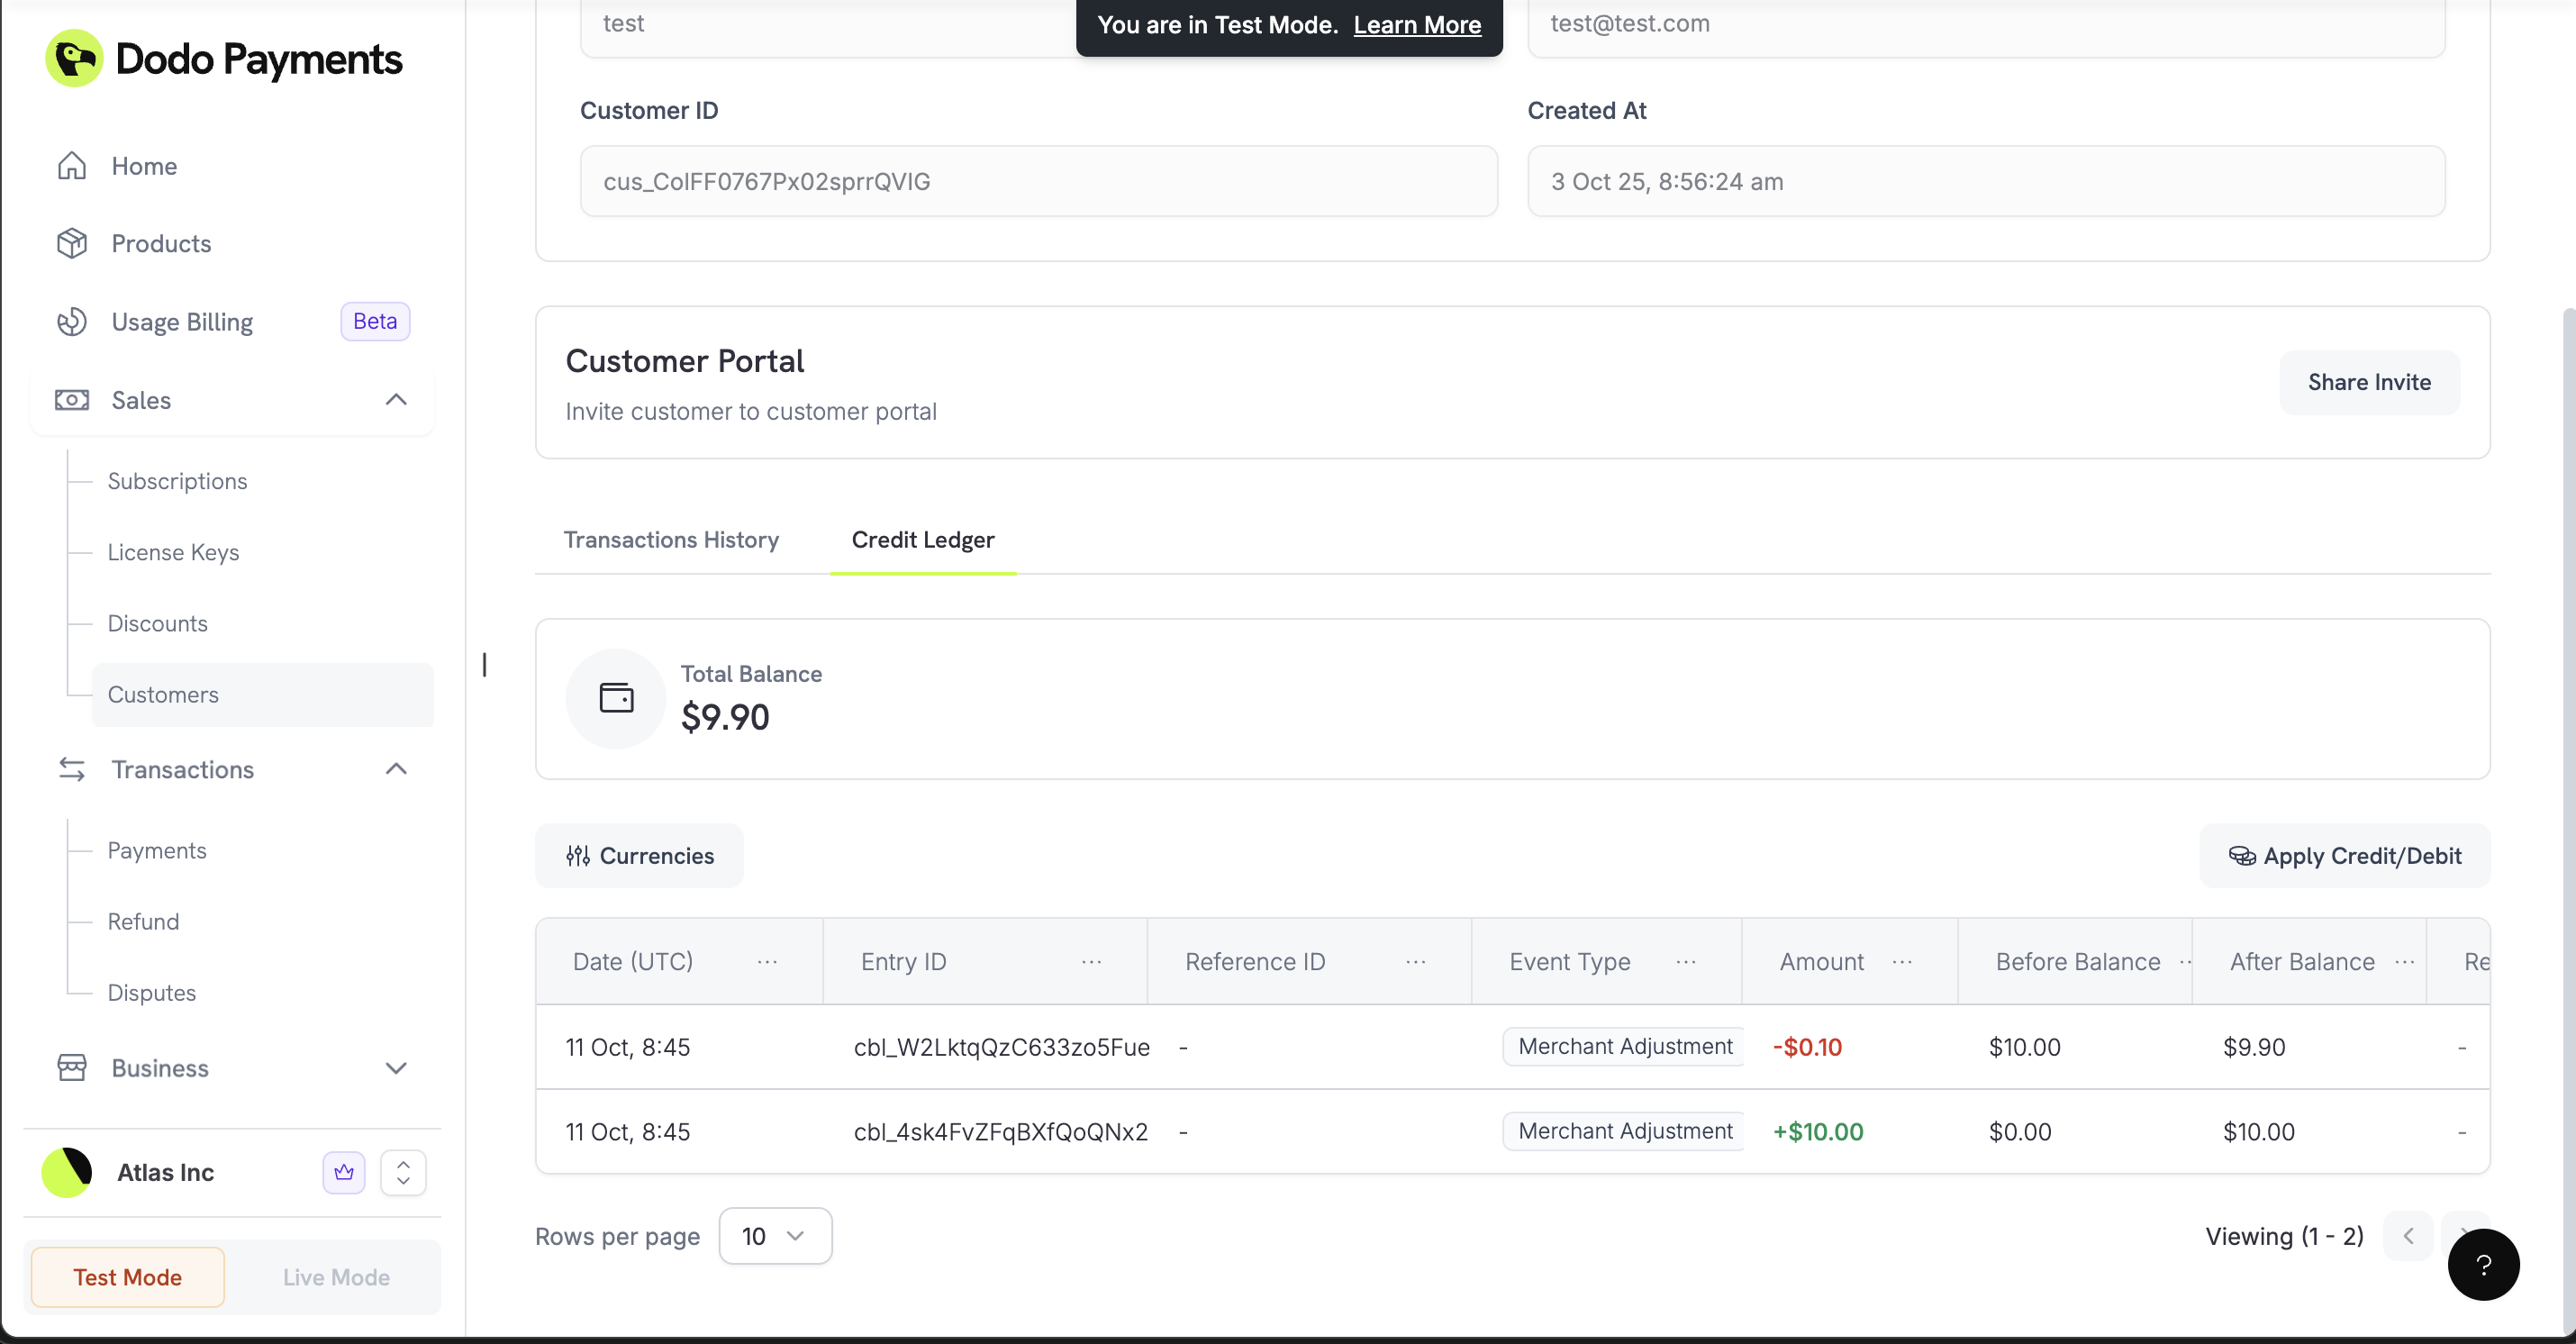Image resolution: width=2576 pixels, height=1344 pixels.
Task: Open the rows per page dropdown
Action: pos(775,1236)
